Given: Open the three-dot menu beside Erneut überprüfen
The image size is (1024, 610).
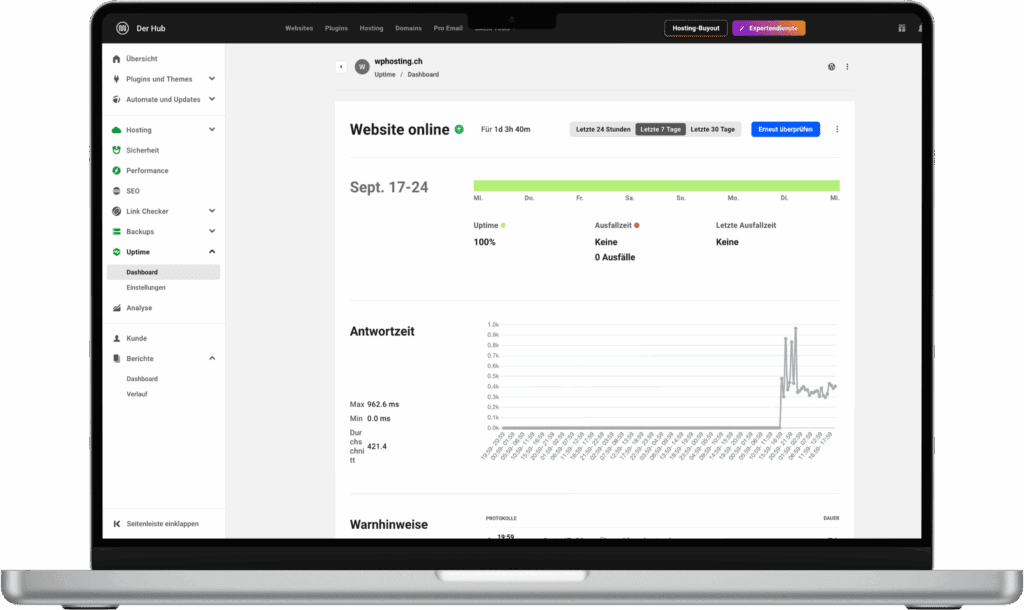Looking at the screenshot, I should click(x=837, y=129).
